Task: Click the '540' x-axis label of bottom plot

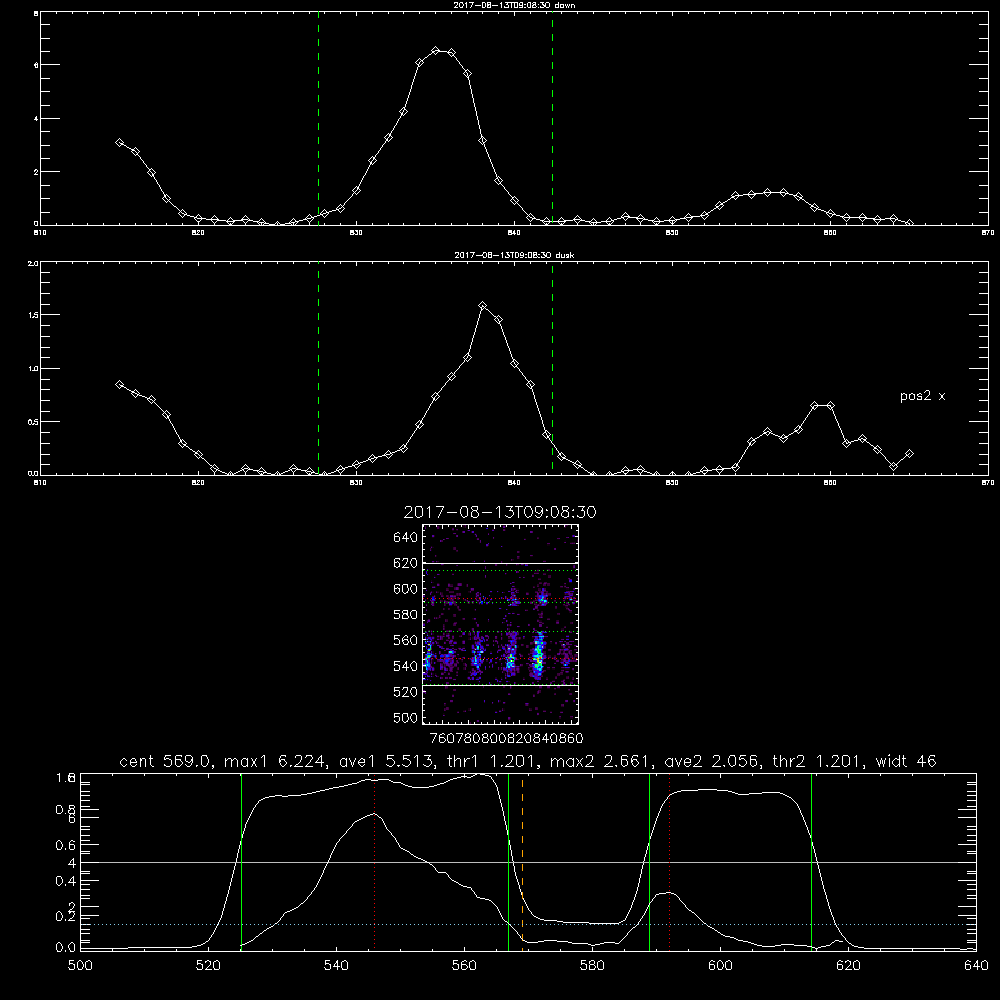Action: pos(336,966)
